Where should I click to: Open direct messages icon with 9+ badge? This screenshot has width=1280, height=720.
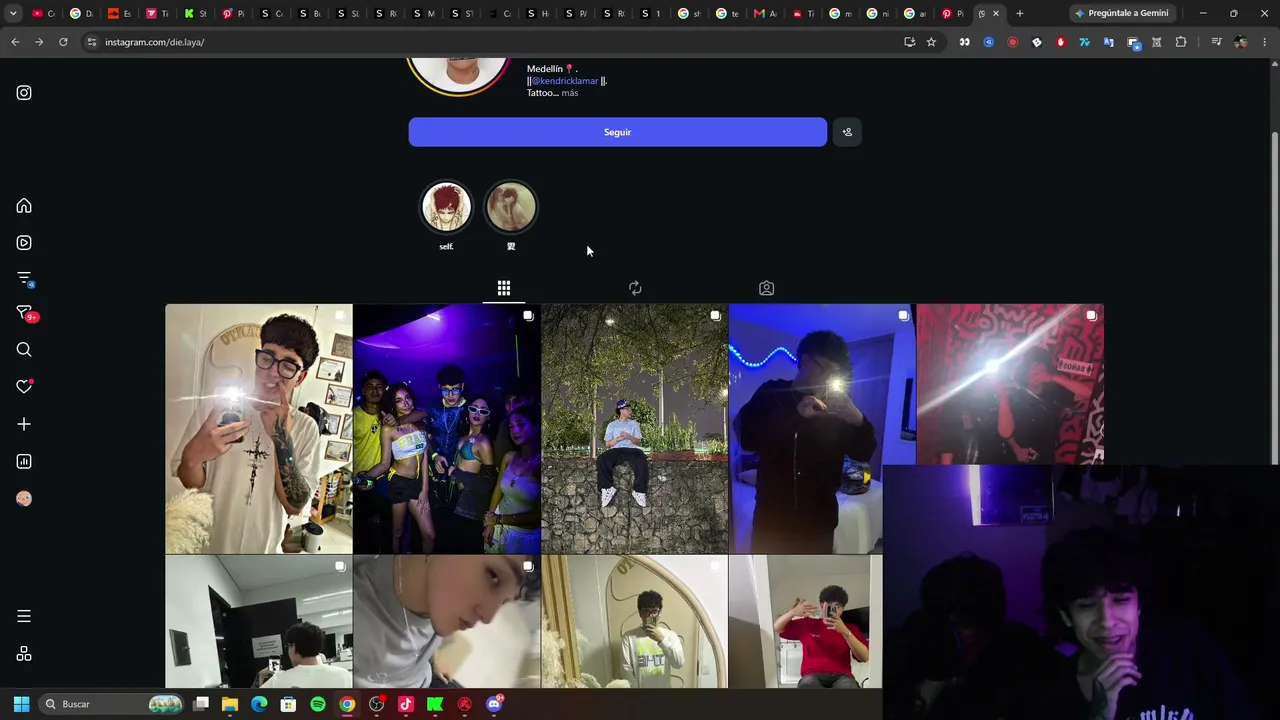(24, 315)
